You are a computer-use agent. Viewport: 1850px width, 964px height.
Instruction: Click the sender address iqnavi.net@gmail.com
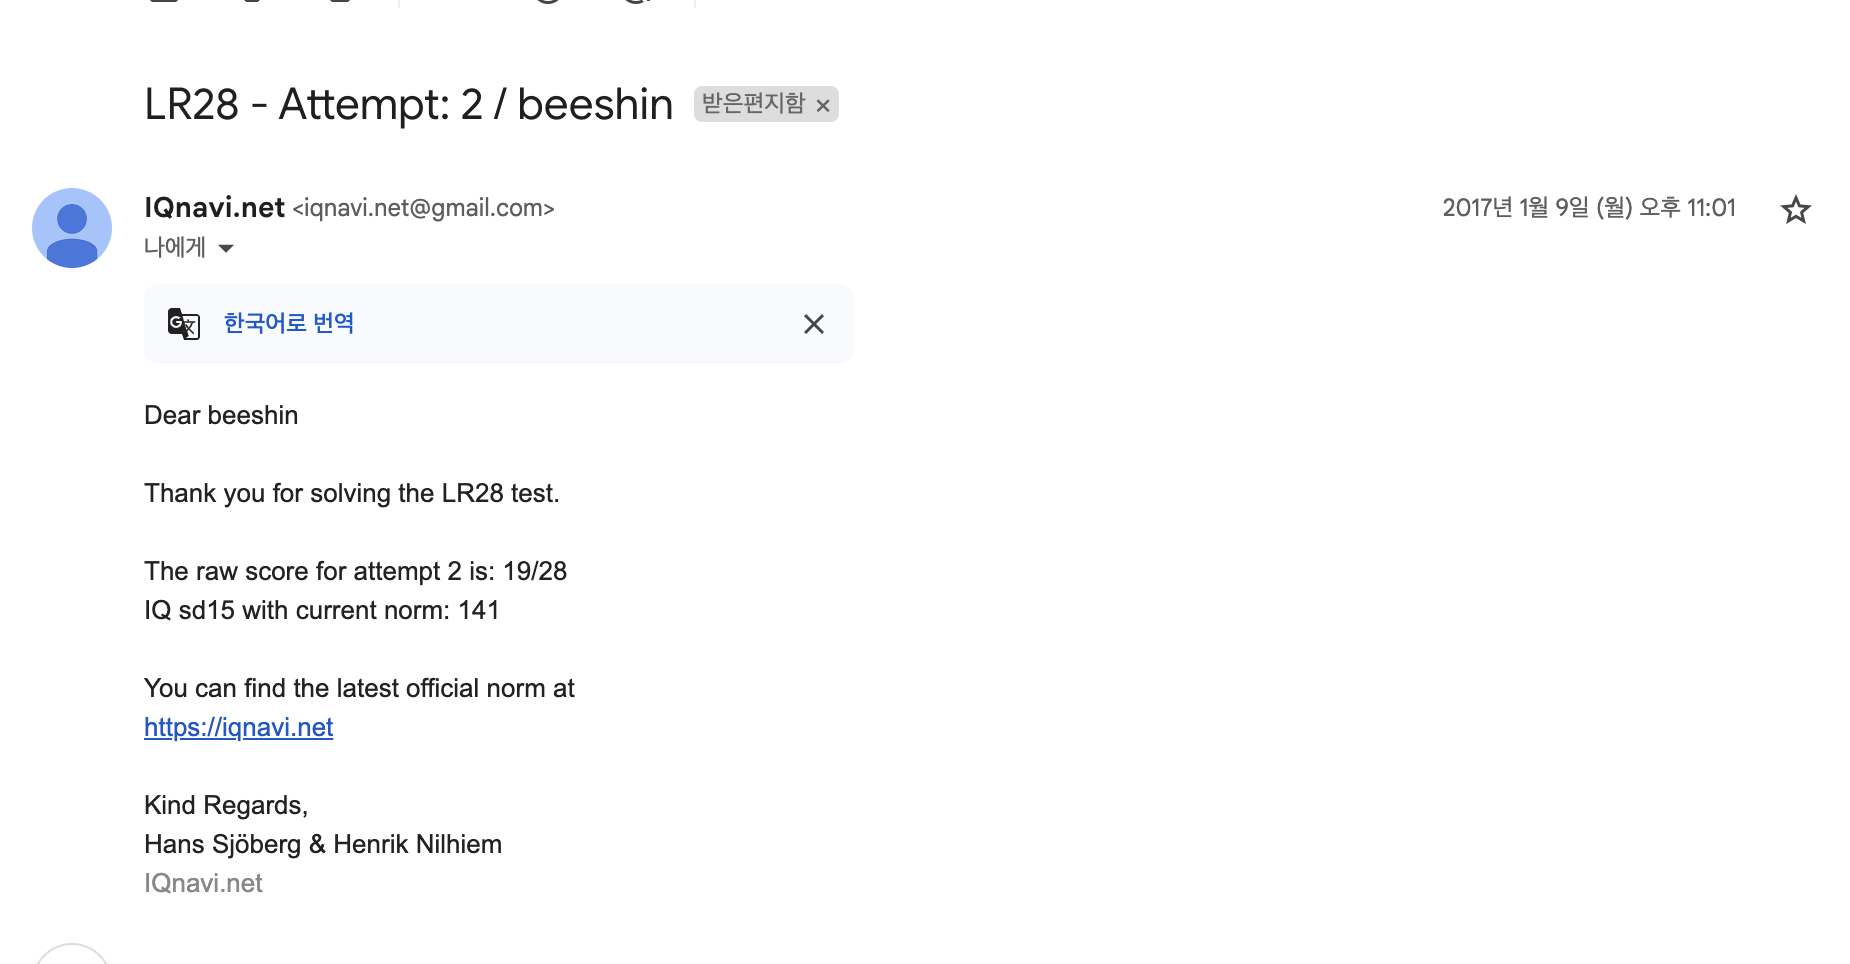pos(423,208)
